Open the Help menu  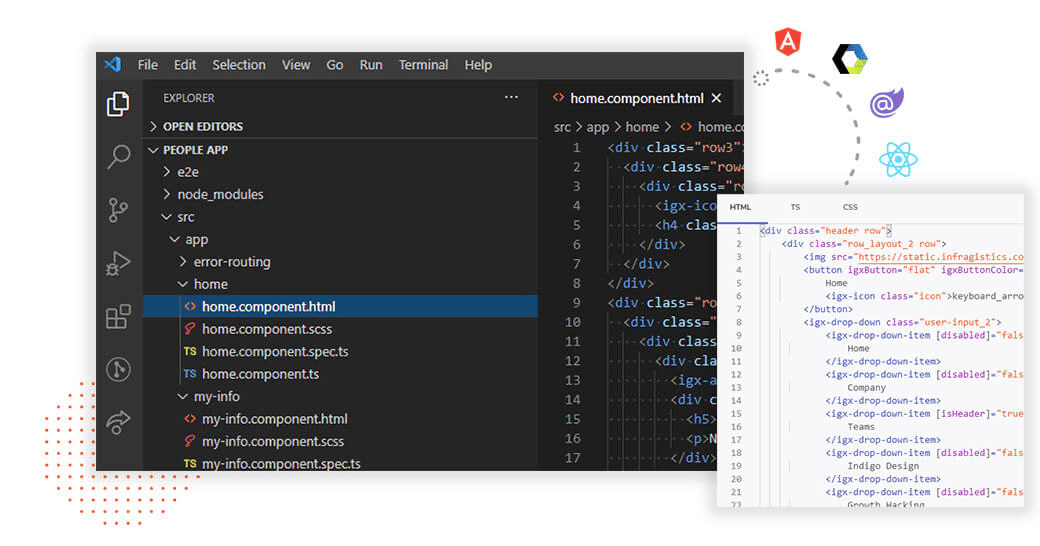tap(478, 65)
